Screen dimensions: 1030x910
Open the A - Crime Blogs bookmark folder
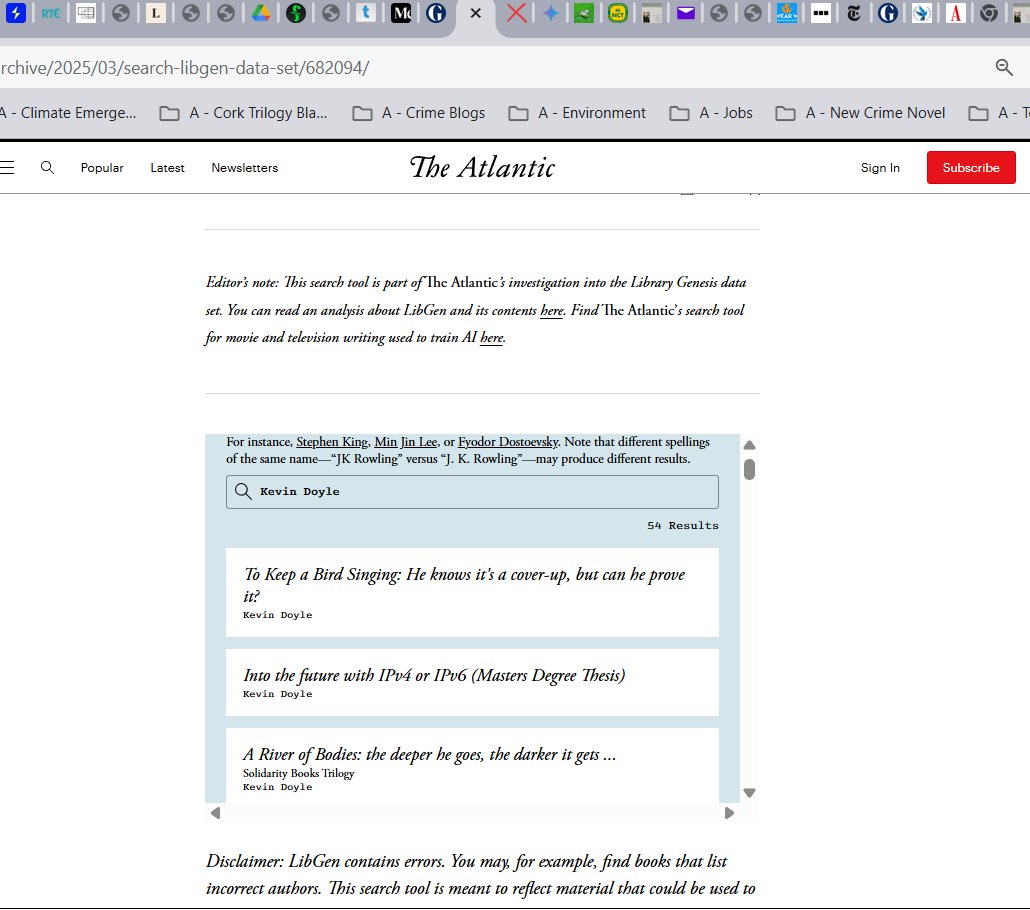pos(419,113)
